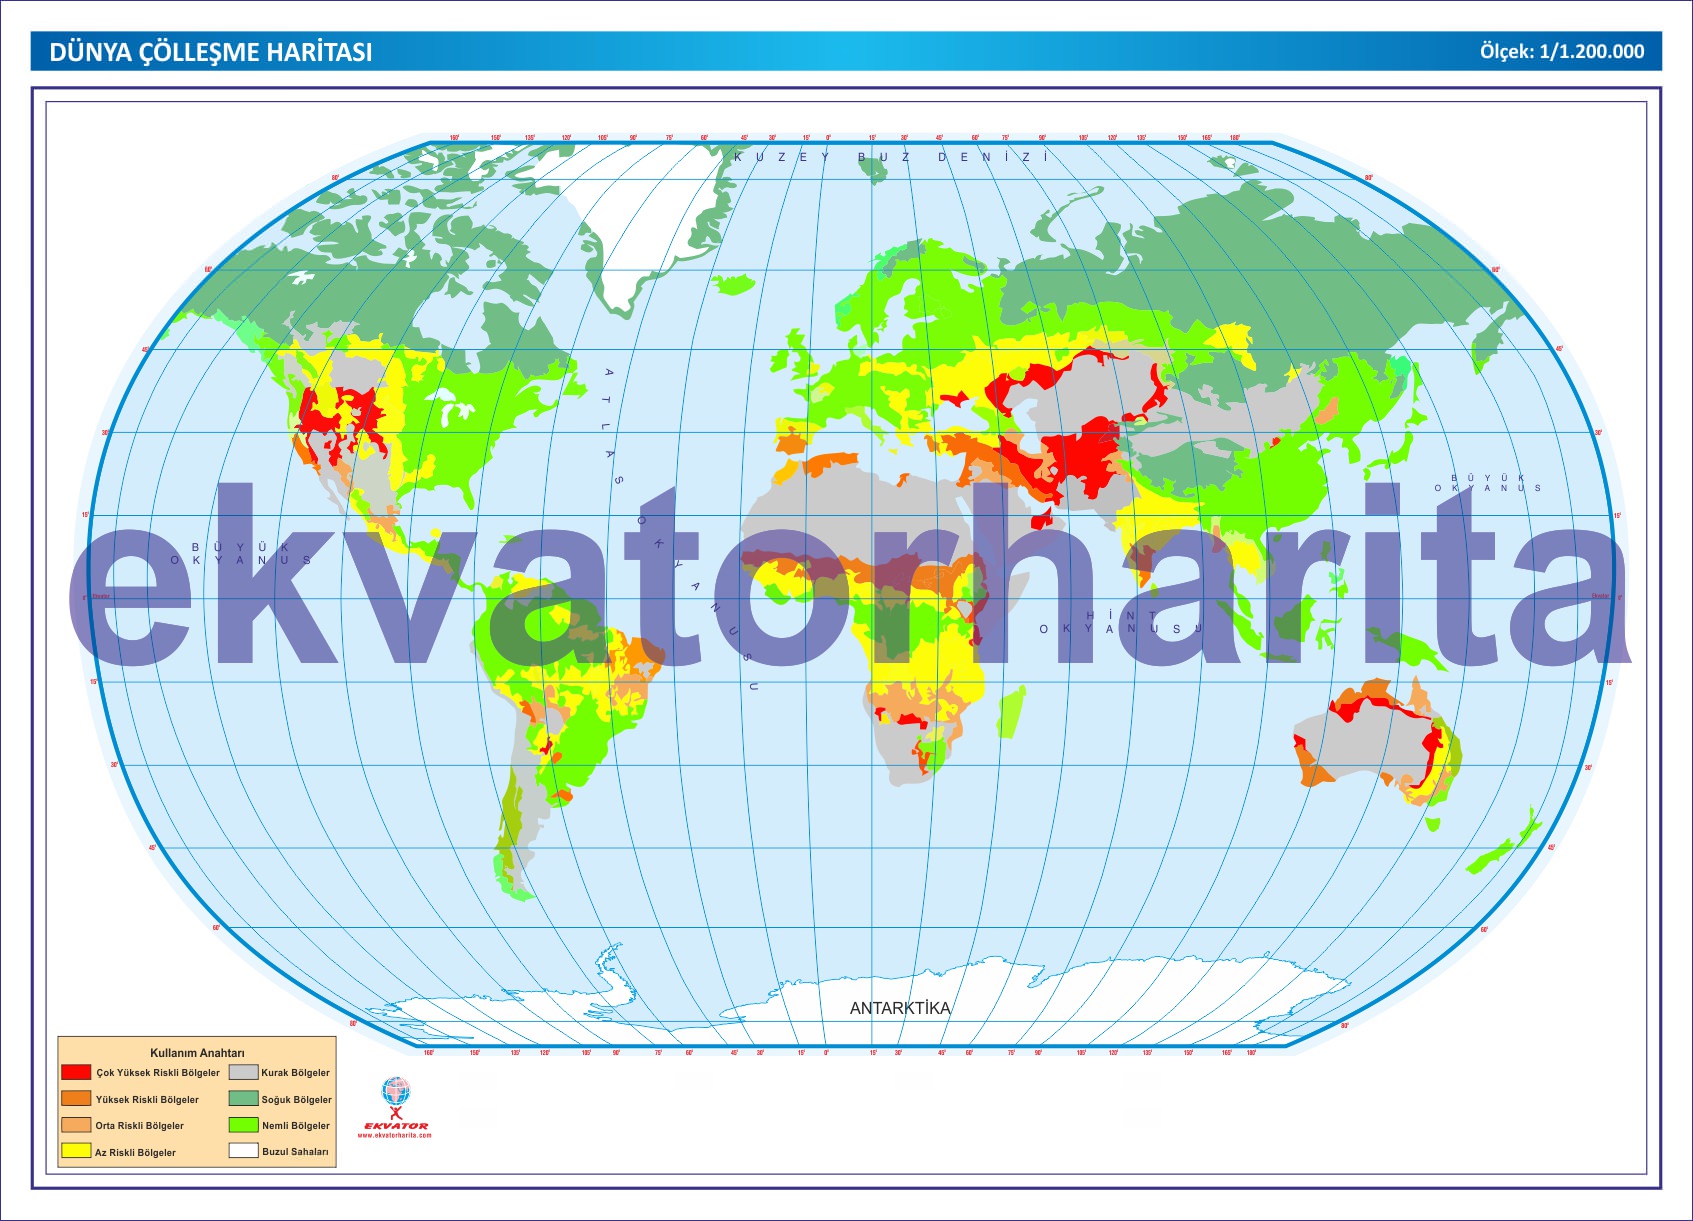Screen dimensions: 1693x1221
Task: Click the bright green Nemli Bölgeler swatch
Action: pyautogui.click(x=244, y=1125)
